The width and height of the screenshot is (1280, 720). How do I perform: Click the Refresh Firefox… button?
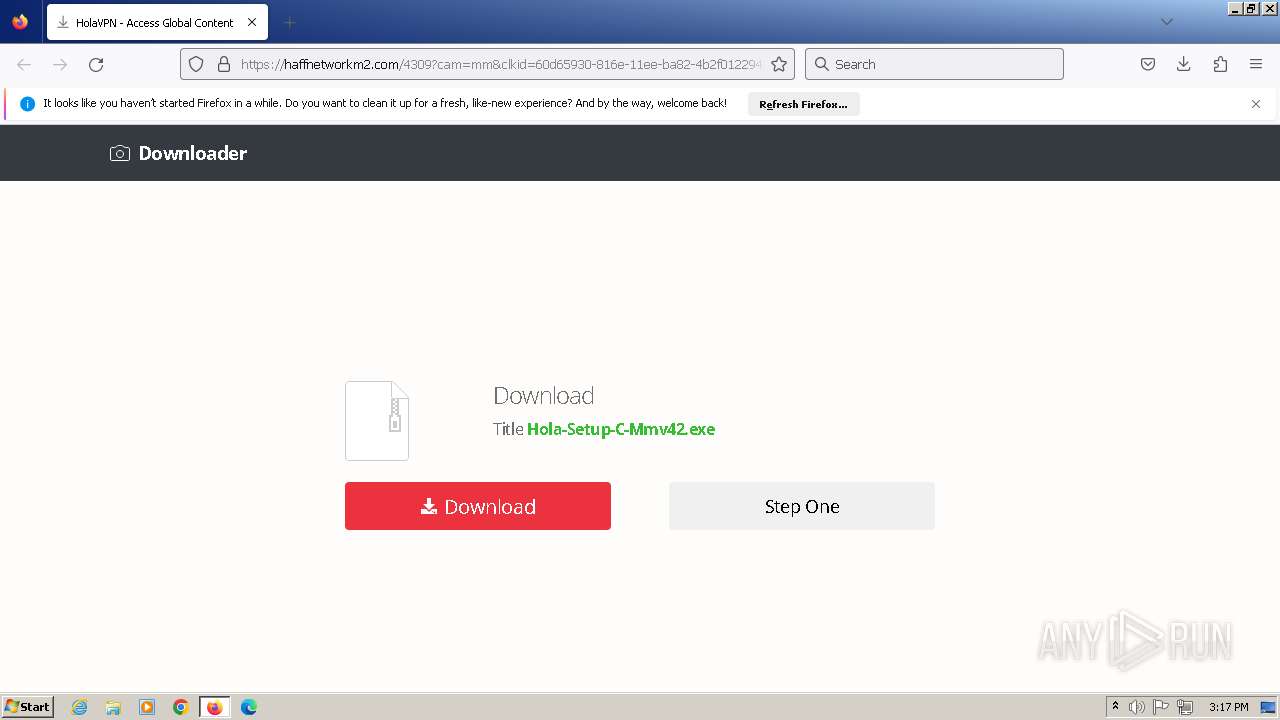coord(803,104)
